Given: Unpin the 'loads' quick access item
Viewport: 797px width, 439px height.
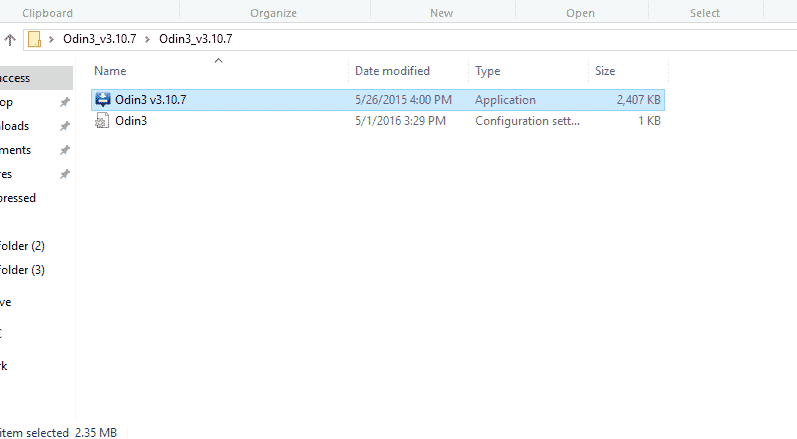Looking at the screenshot, I should coord(65,126).
